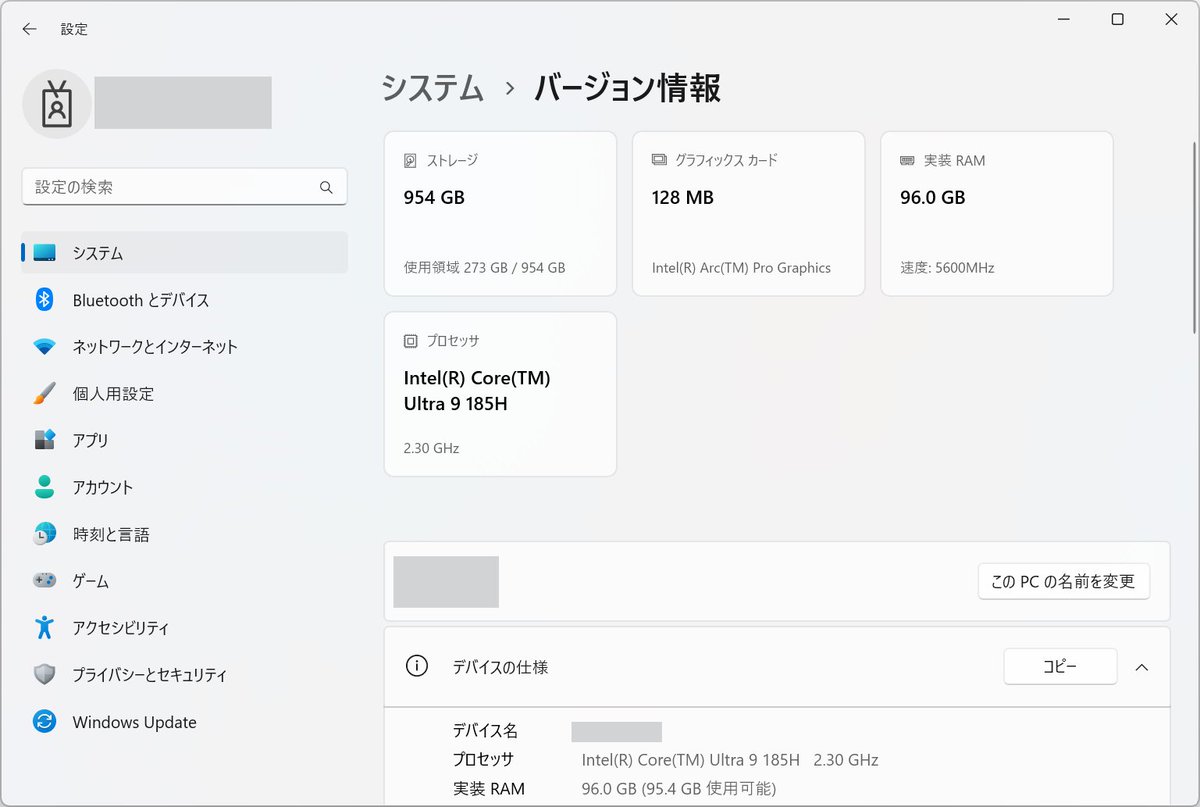1200x807 pixels.
Task: Click the アプリ icon in sidebar
Action: pyautogui.click(x=45, y=440)
